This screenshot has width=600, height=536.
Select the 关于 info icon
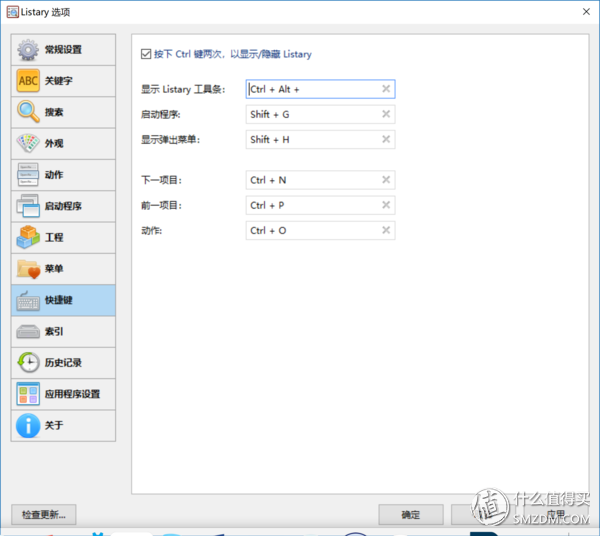[28, 425]
